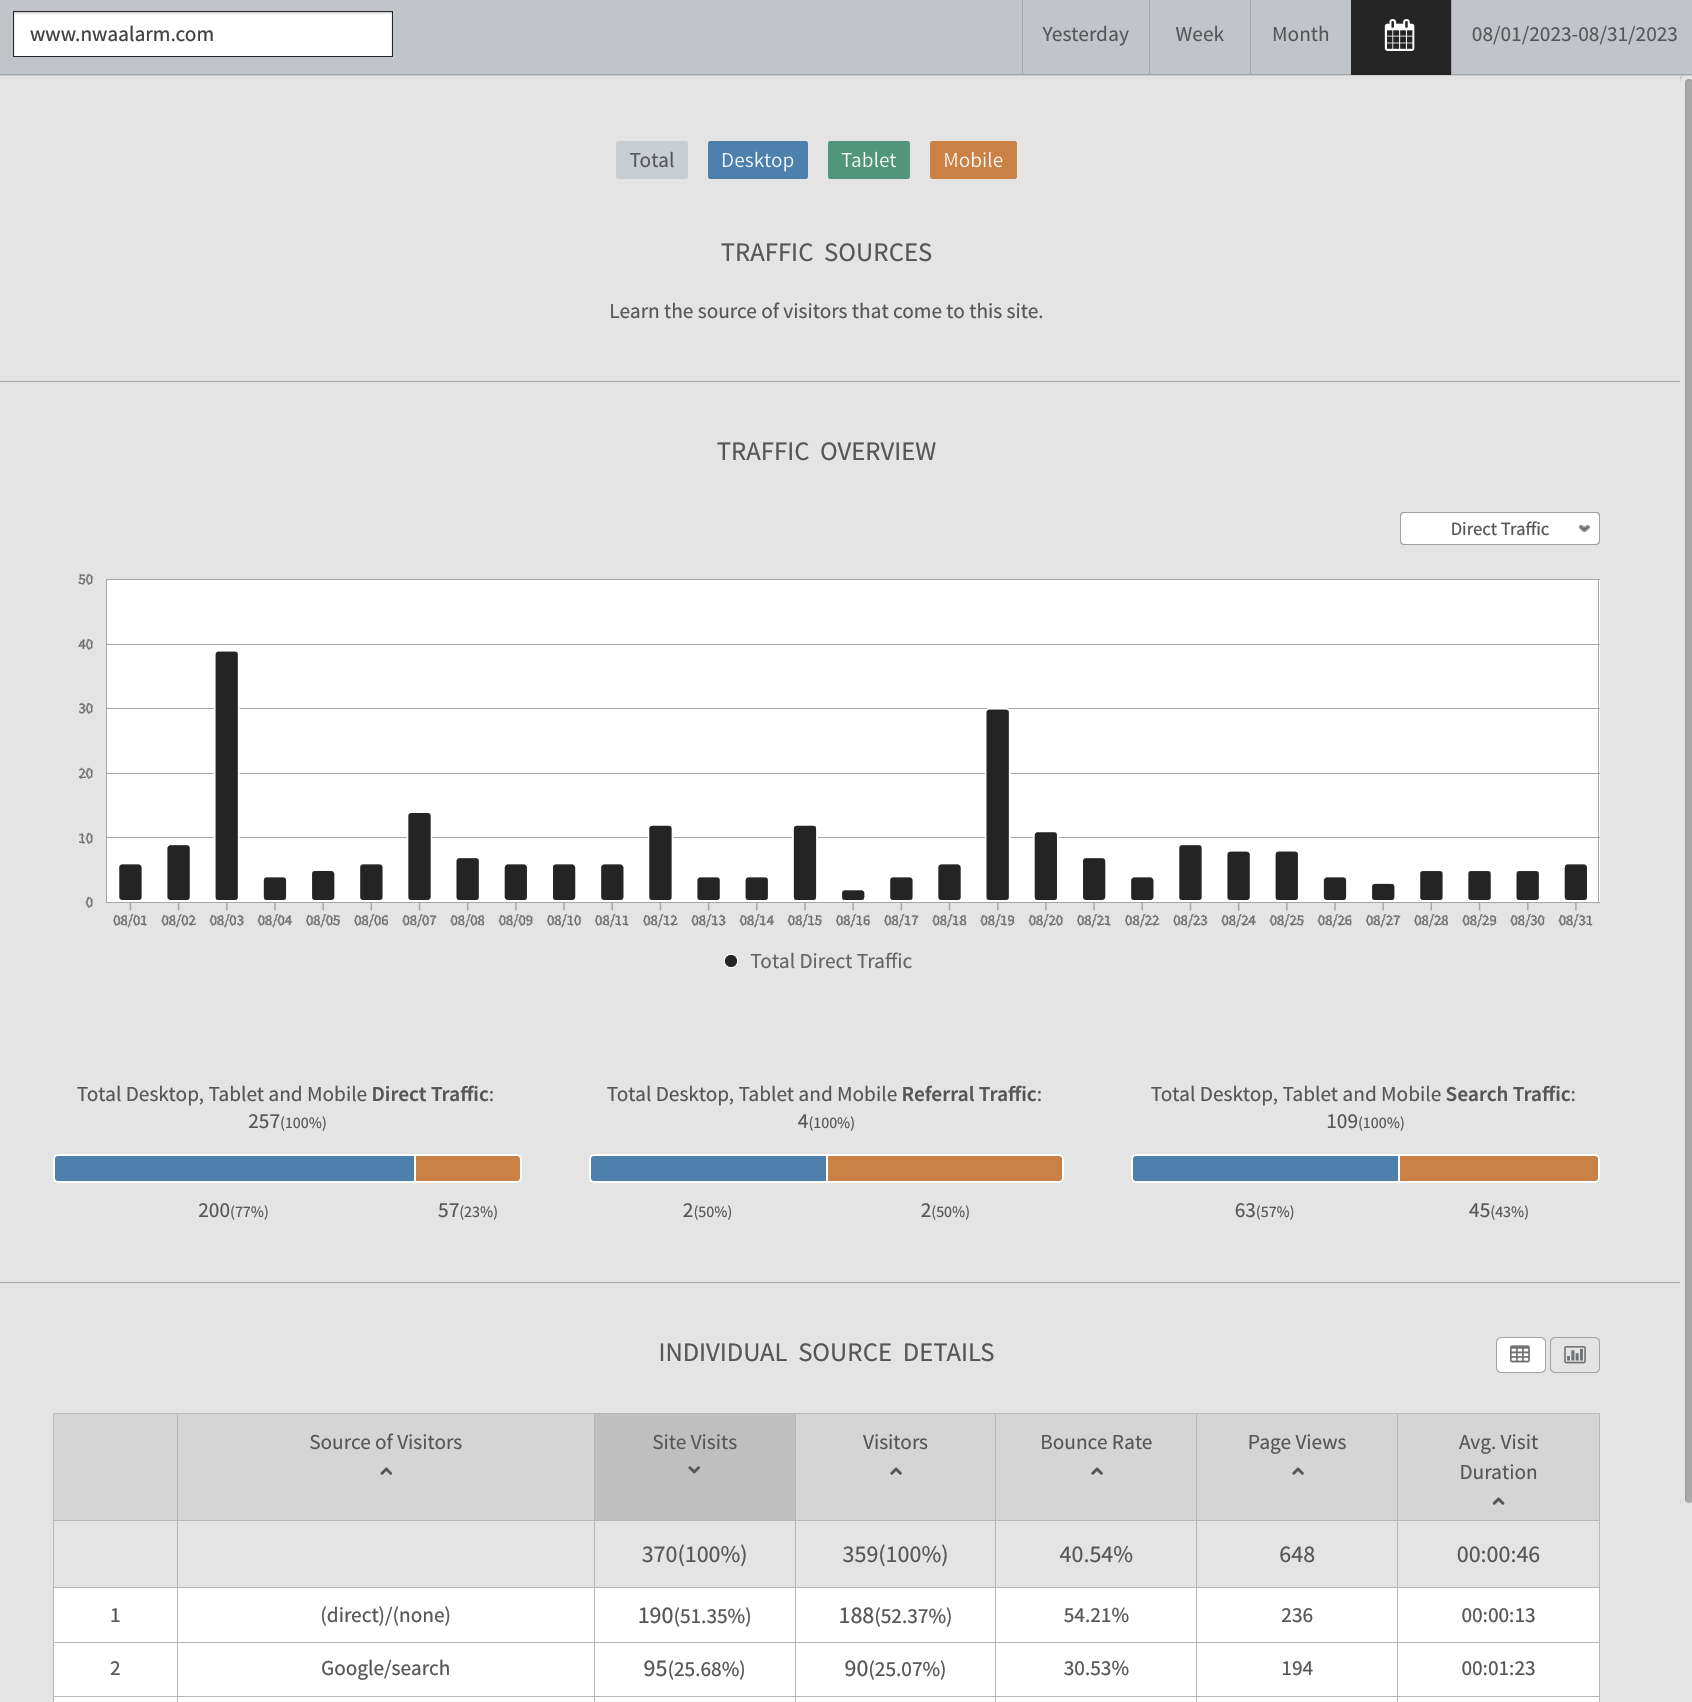Sort by Visitors column arrow
The image size is (1692, 1702).
click(x=896, y=1472)
